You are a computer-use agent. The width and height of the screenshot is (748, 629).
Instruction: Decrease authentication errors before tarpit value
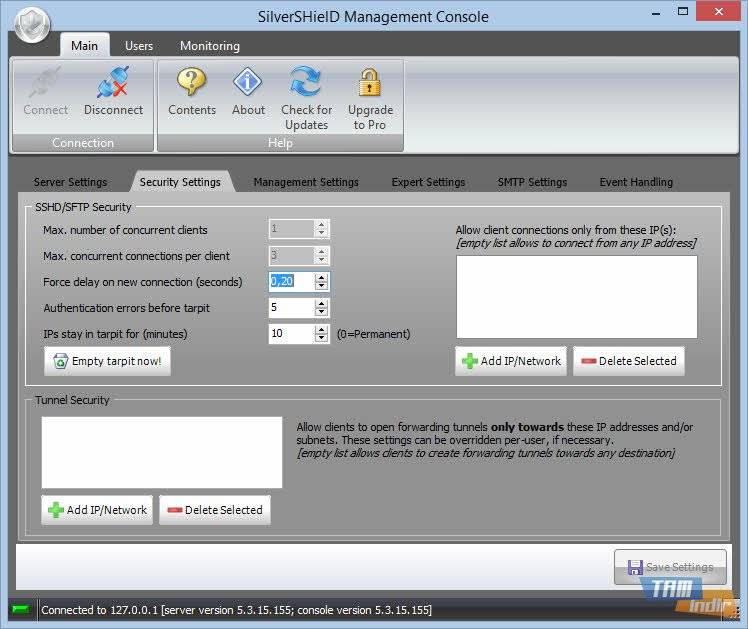click(x=321, y=312)
